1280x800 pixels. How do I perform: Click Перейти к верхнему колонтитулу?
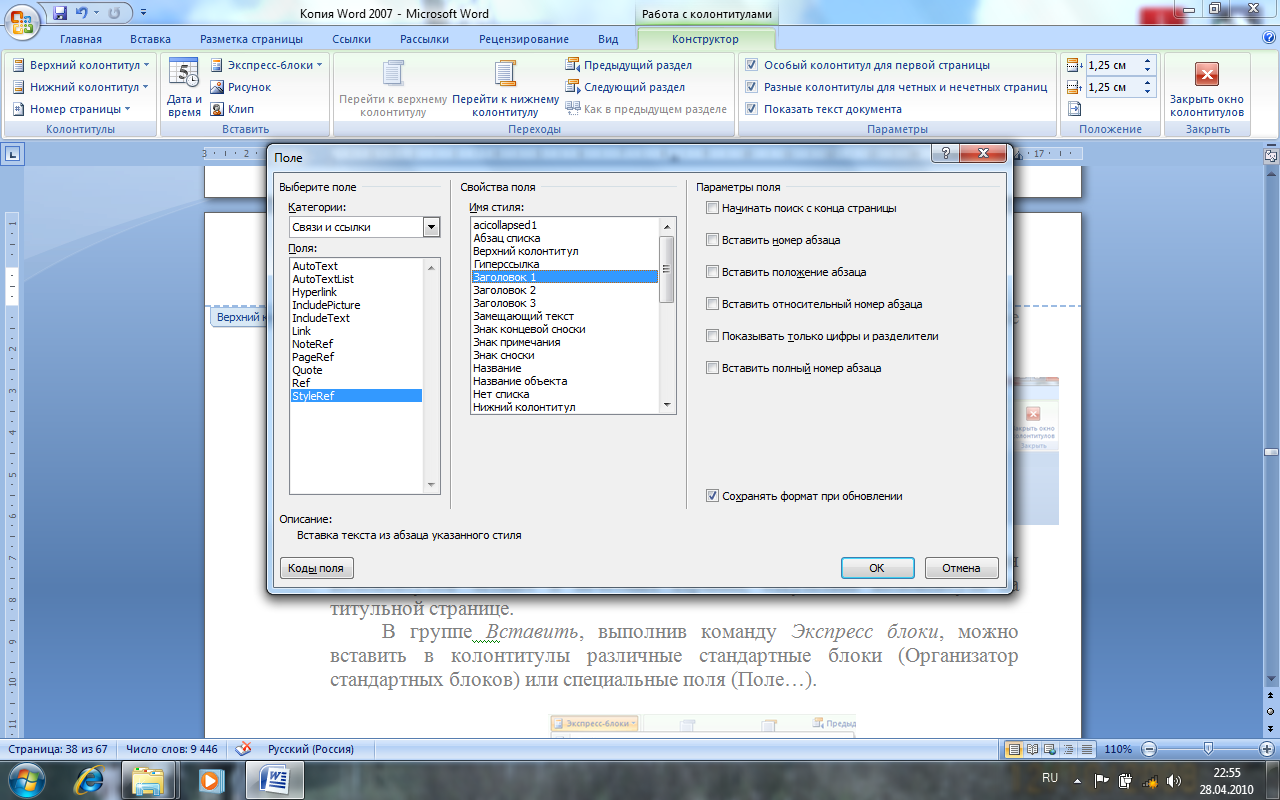393,88
